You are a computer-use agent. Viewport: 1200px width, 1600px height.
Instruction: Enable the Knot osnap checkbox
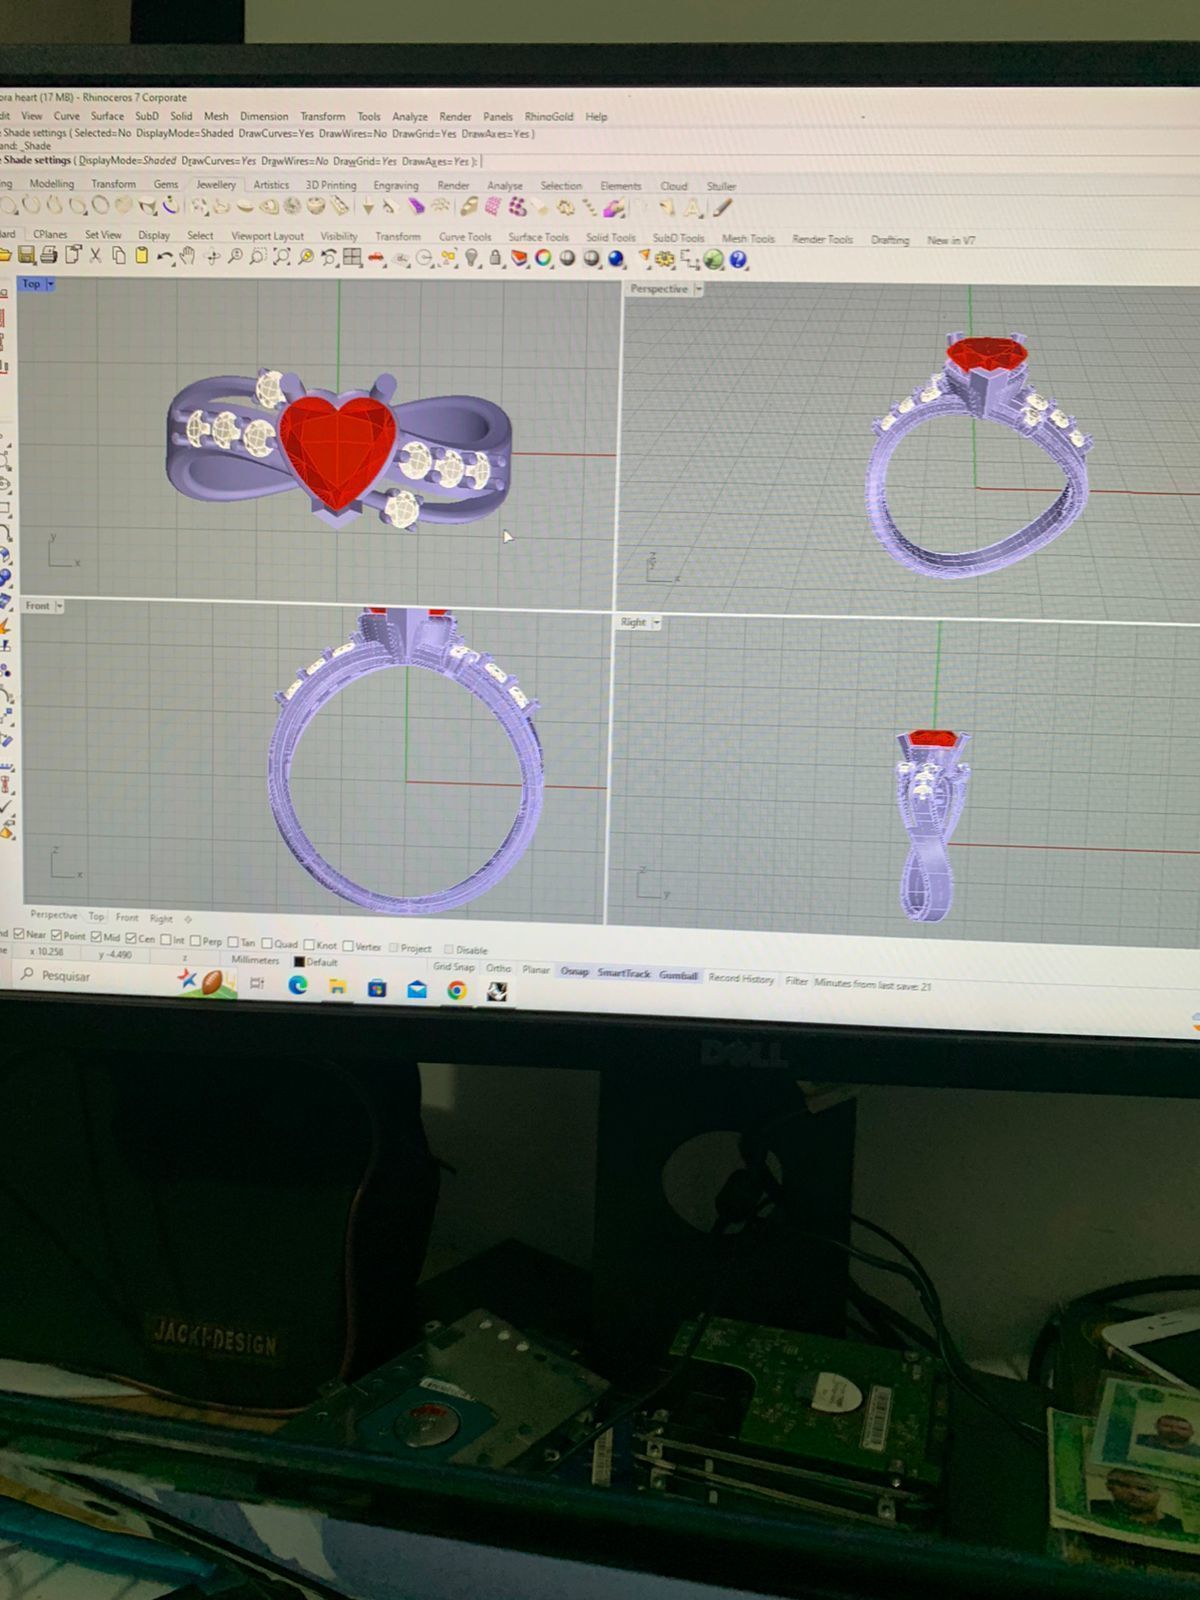point(309,944)
